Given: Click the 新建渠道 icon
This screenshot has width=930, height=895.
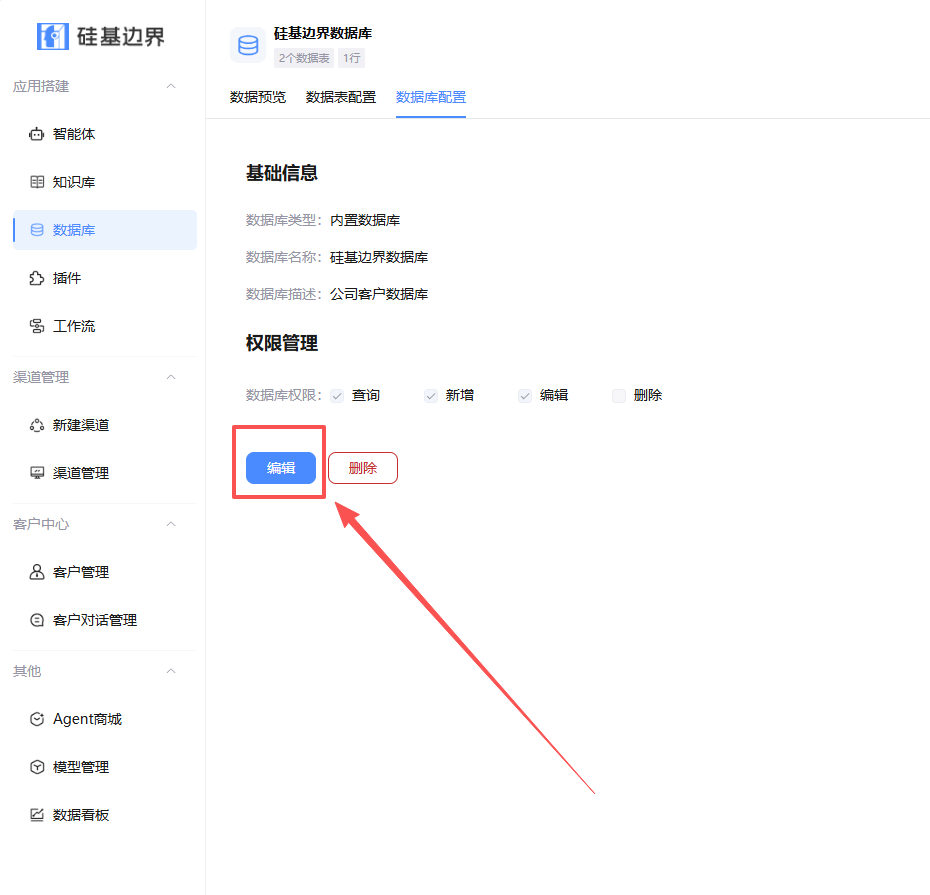Looking at the screenshot, I should point(37,425).
